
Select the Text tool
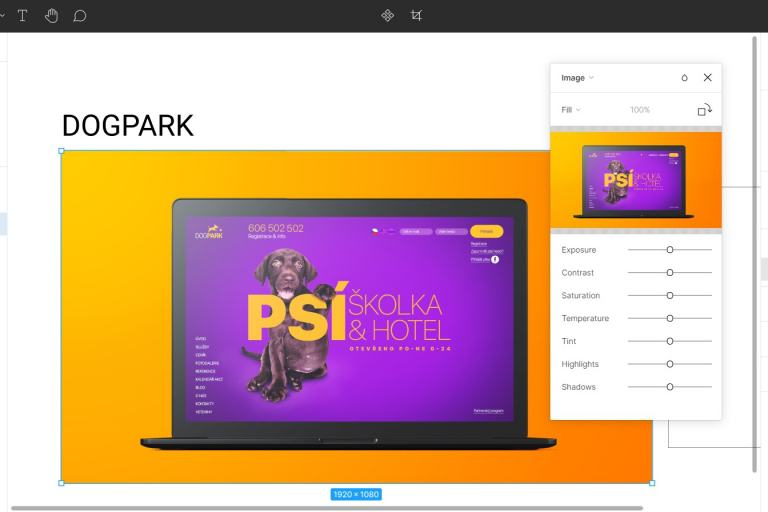click(22, 16)
